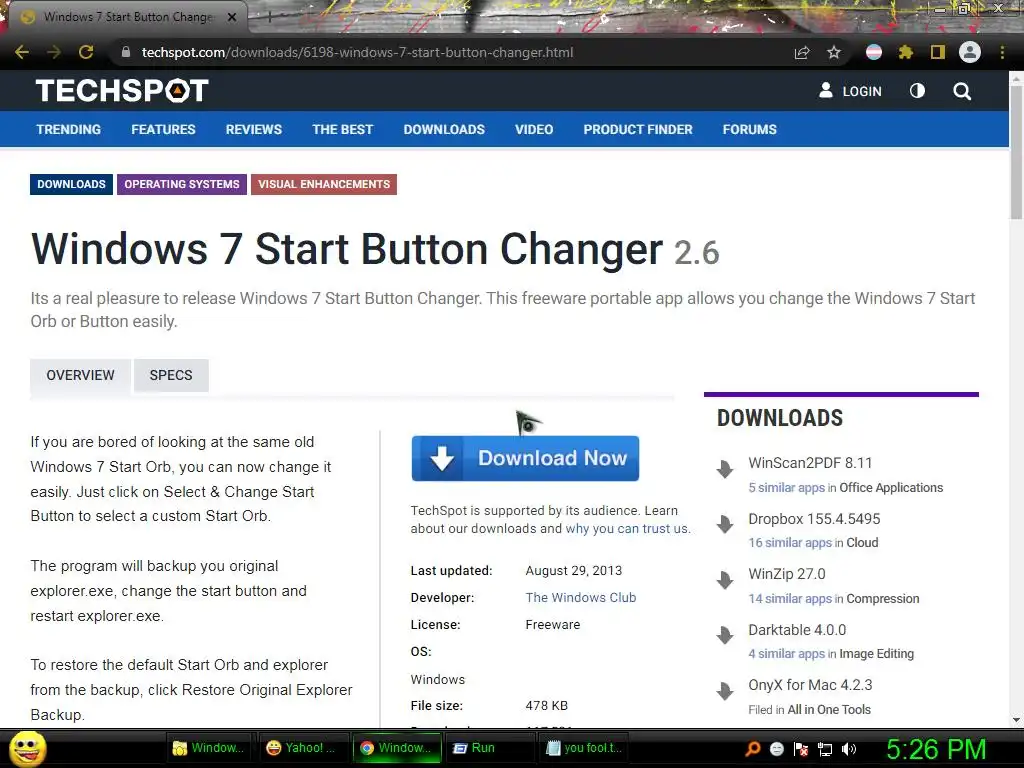The width and height of the screenshot is (1024, 768).
Task: Open the FEATURES nav item
Action: coord(163,129)
